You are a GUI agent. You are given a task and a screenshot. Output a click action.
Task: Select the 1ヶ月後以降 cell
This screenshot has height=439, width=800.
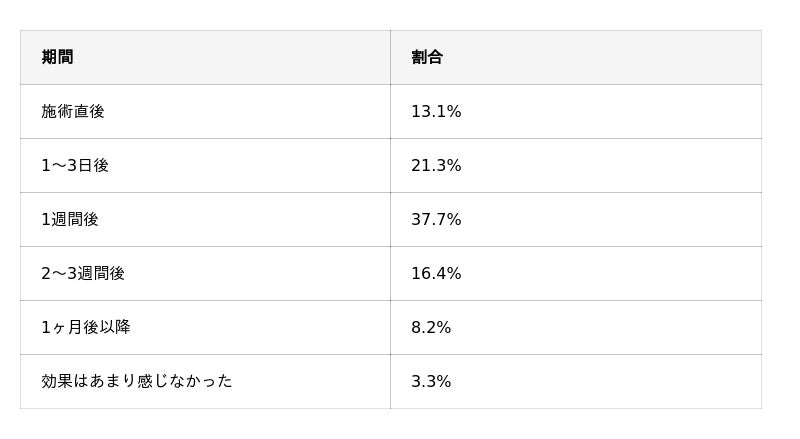86,327
